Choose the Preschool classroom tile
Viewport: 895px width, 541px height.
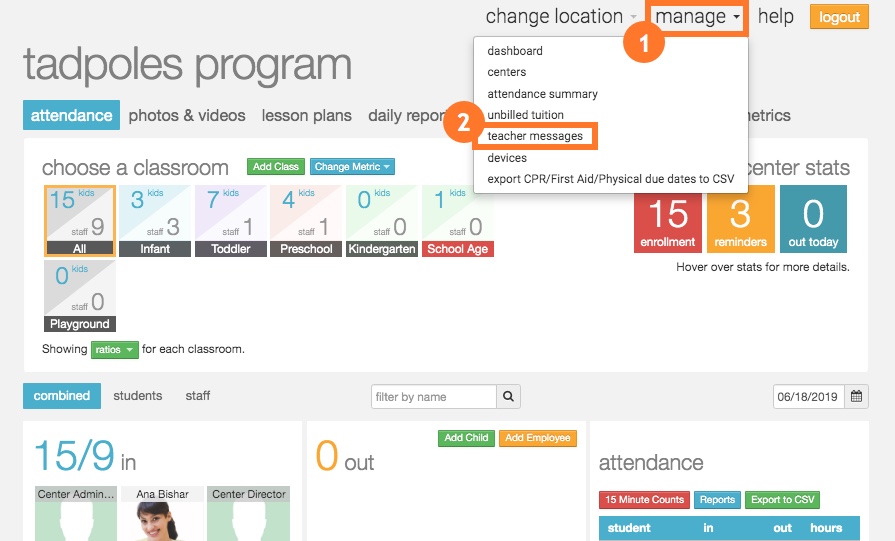coord(307,221)
